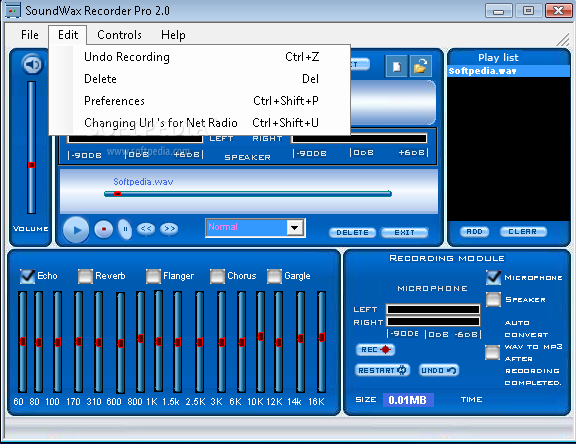Close the Edit menu
The image size is (576, 444).
point(68,35)
